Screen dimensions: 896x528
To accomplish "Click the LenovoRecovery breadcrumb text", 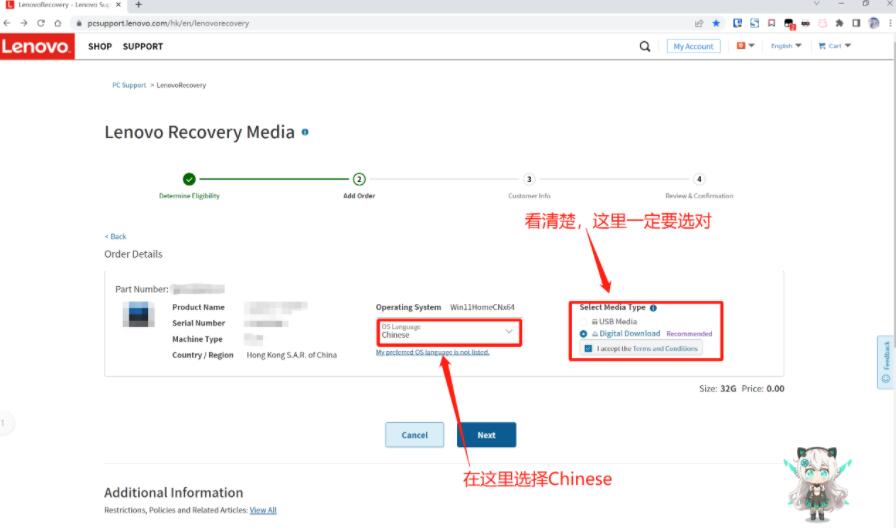I will [181, 85].
